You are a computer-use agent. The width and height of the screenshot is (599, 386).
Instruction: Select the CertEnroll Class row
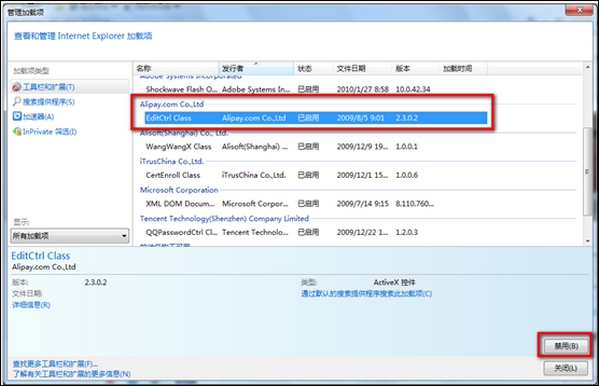316,175
